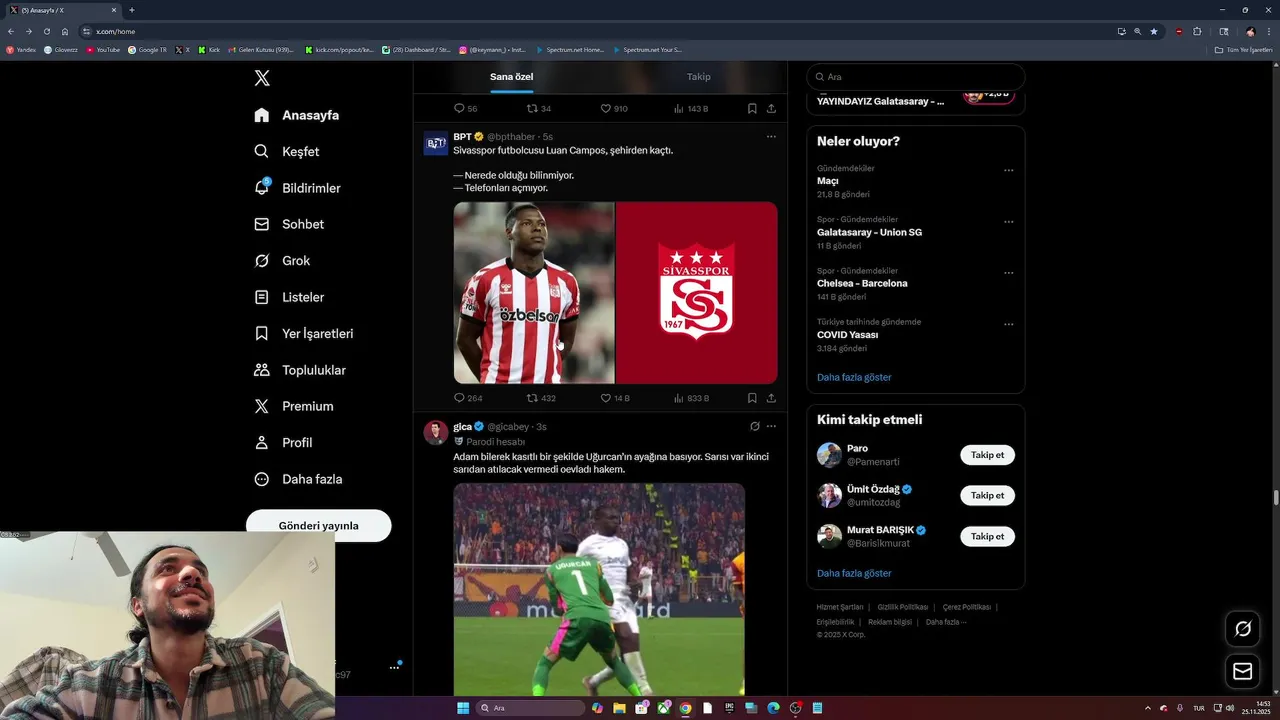Viewport: 1280px width, 720px height.
Task: Open more options on the gica post
Action: click(771, 426)
